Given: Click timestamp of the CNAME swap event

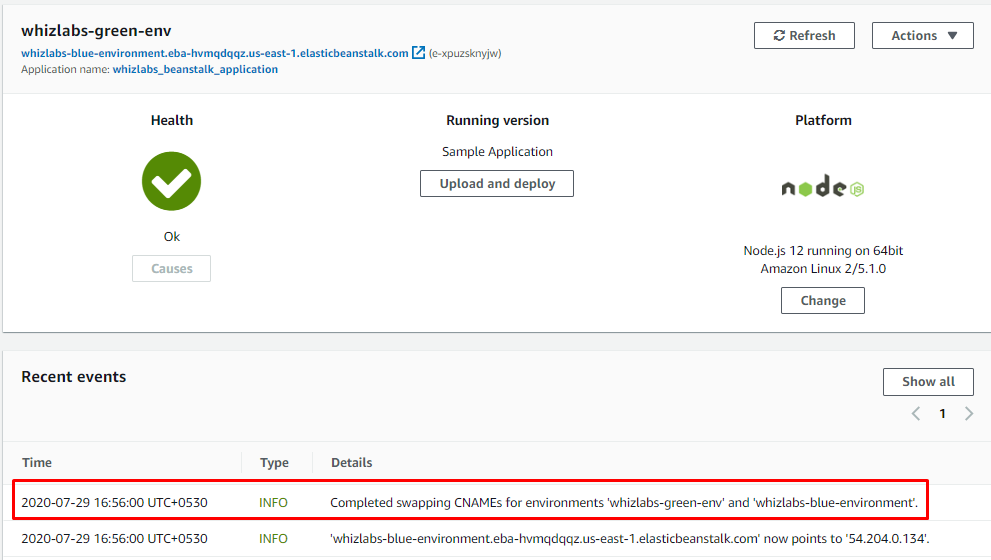Looking at the screenshot, I should (x=114, y=502).
